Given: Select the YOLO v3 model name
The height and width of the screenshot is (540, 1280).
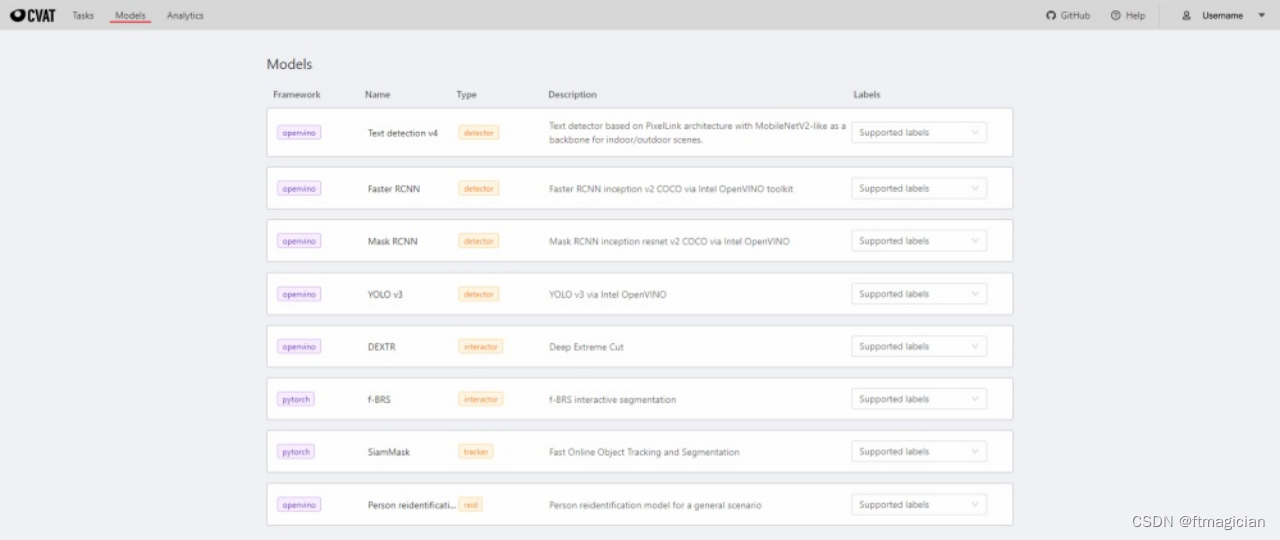Looking at the screenshot, I should coord(385,295).
